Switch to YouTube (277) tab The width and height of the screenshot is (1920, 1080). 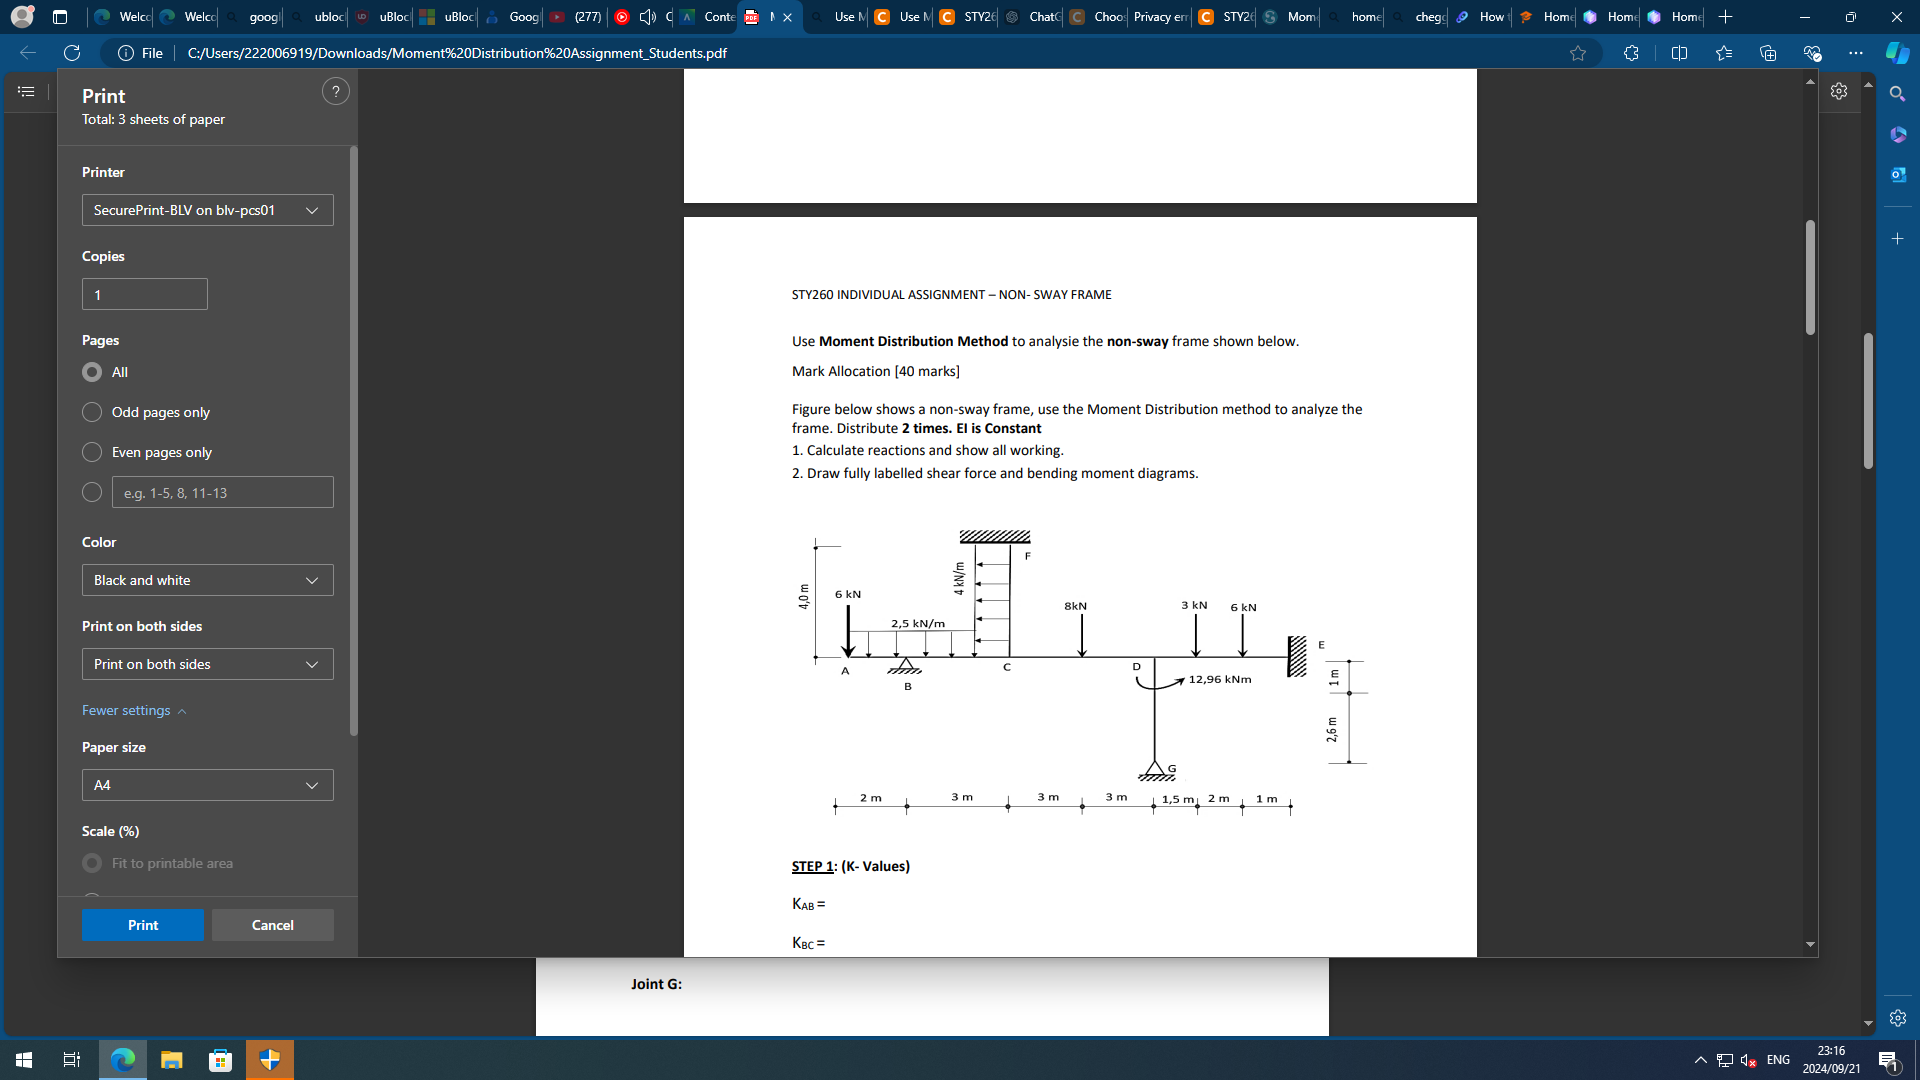tap(576, 17)
